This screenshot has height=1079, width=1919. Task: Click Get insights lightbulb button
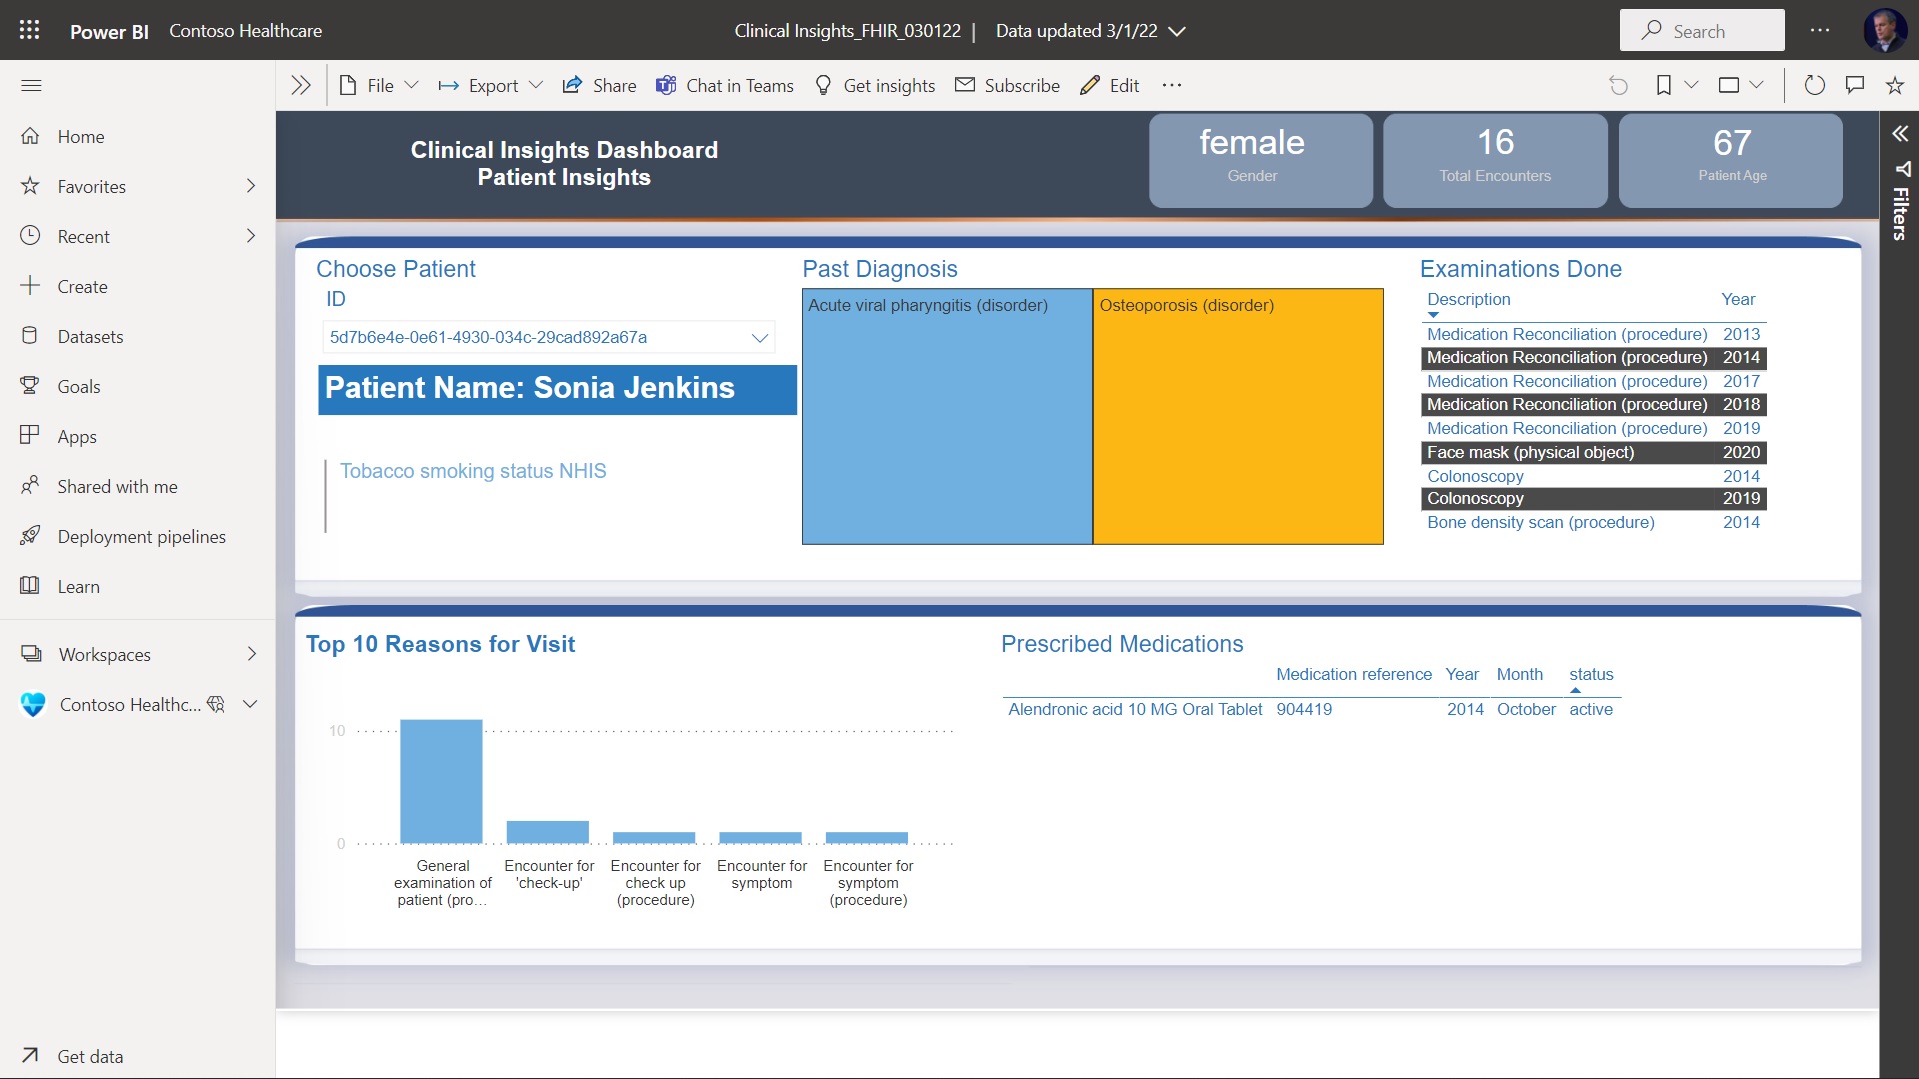click(x=875, y=85)
